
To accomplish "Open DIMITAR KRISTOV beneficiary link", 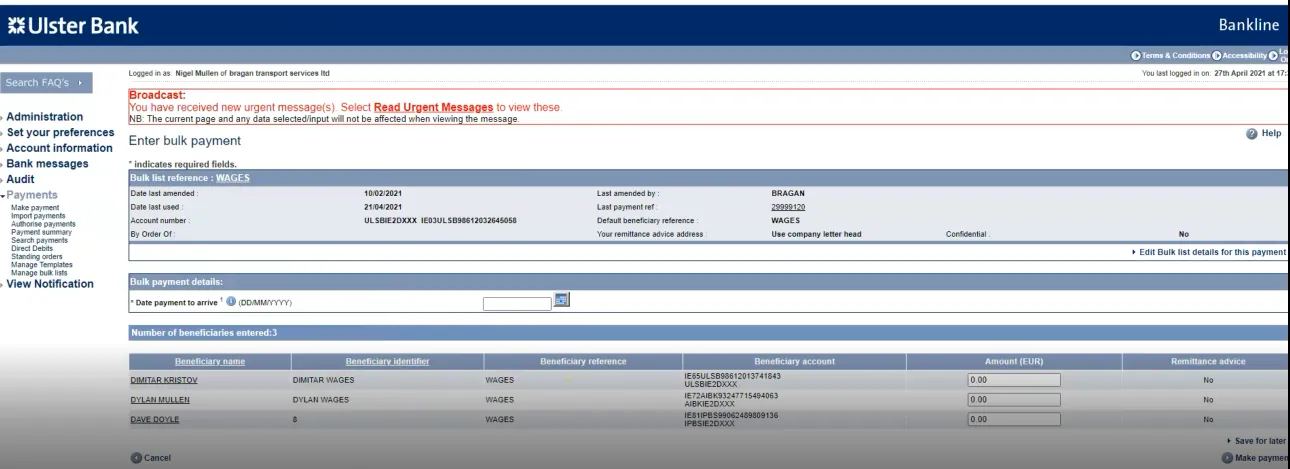I will point(164,380).
